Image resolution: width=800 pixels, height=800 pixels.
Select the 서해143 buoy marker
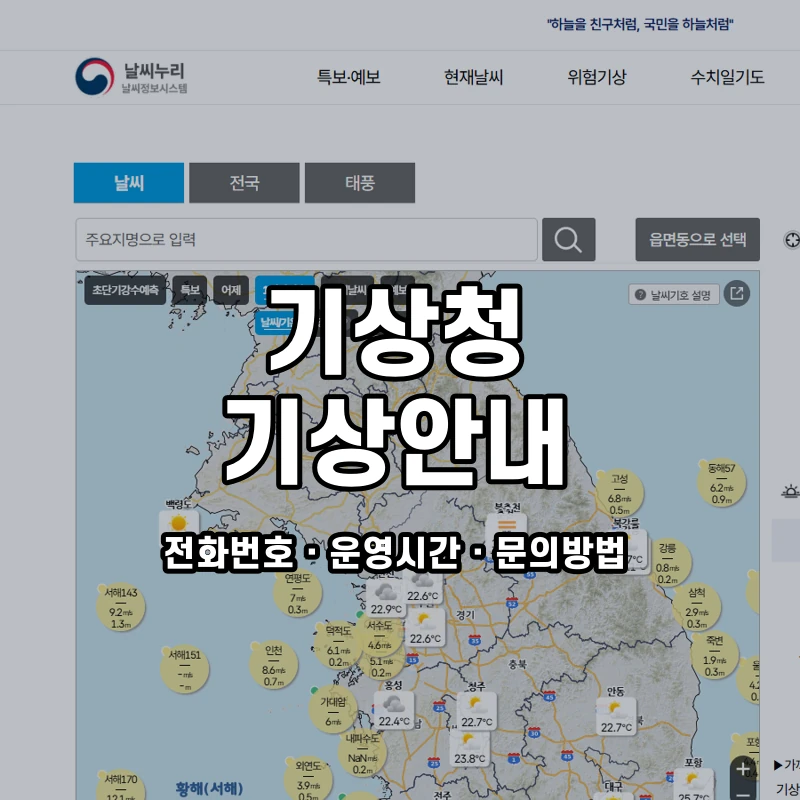pyautogui.click(x=121, y=607)
